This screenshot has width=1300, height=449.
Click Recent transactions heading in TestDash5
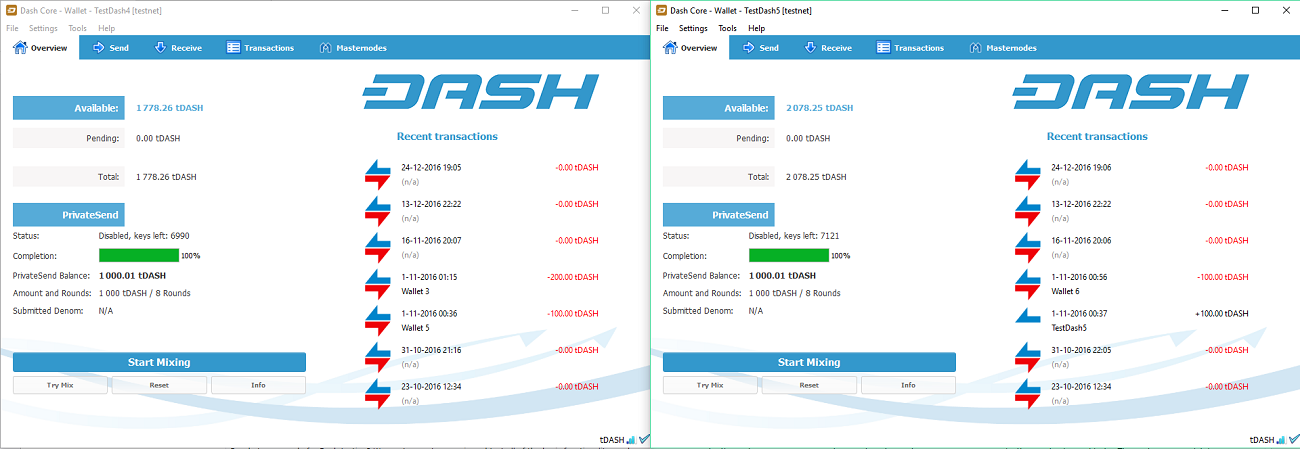[1097, 136]
